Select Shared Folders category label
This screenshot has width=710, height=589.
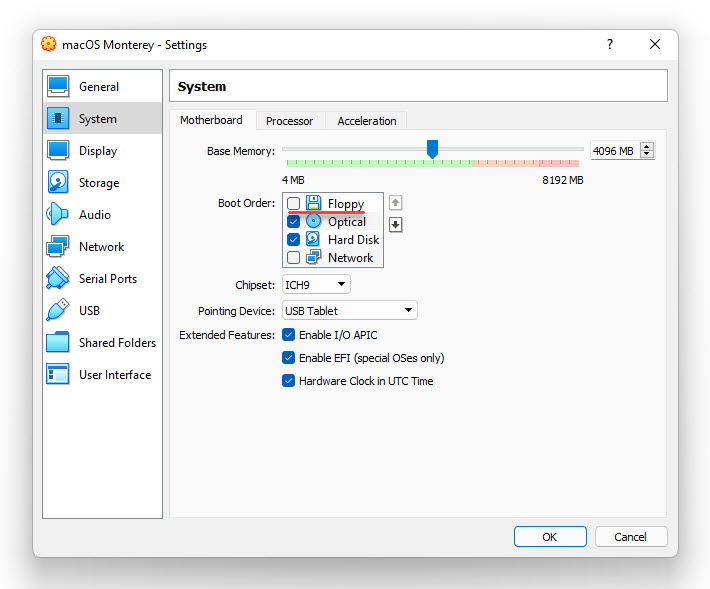[x=117, y=343]
